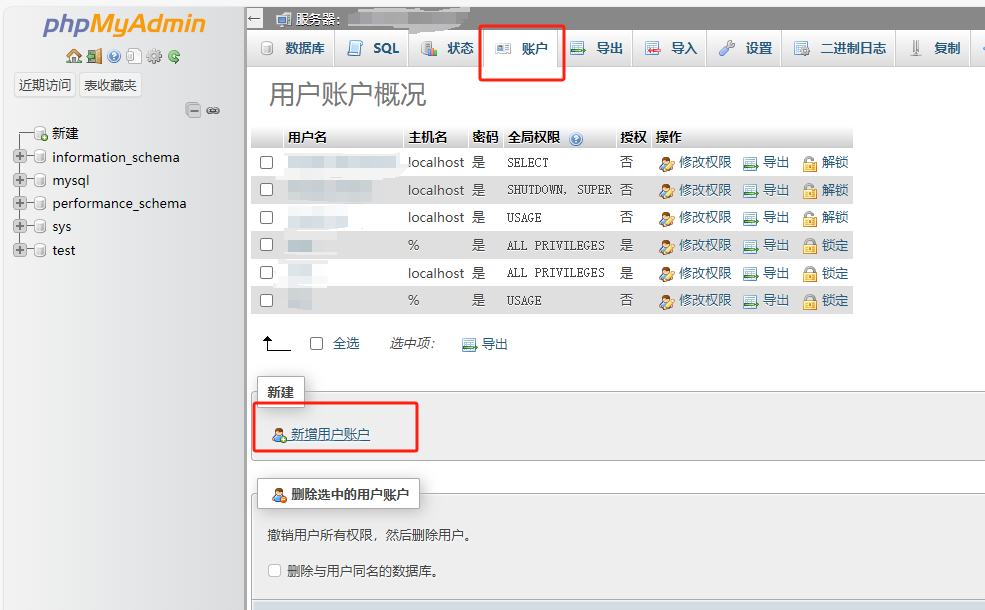Click the help icon beside 全局权限
The image size is (985, 610).
(x=576, y=138)
